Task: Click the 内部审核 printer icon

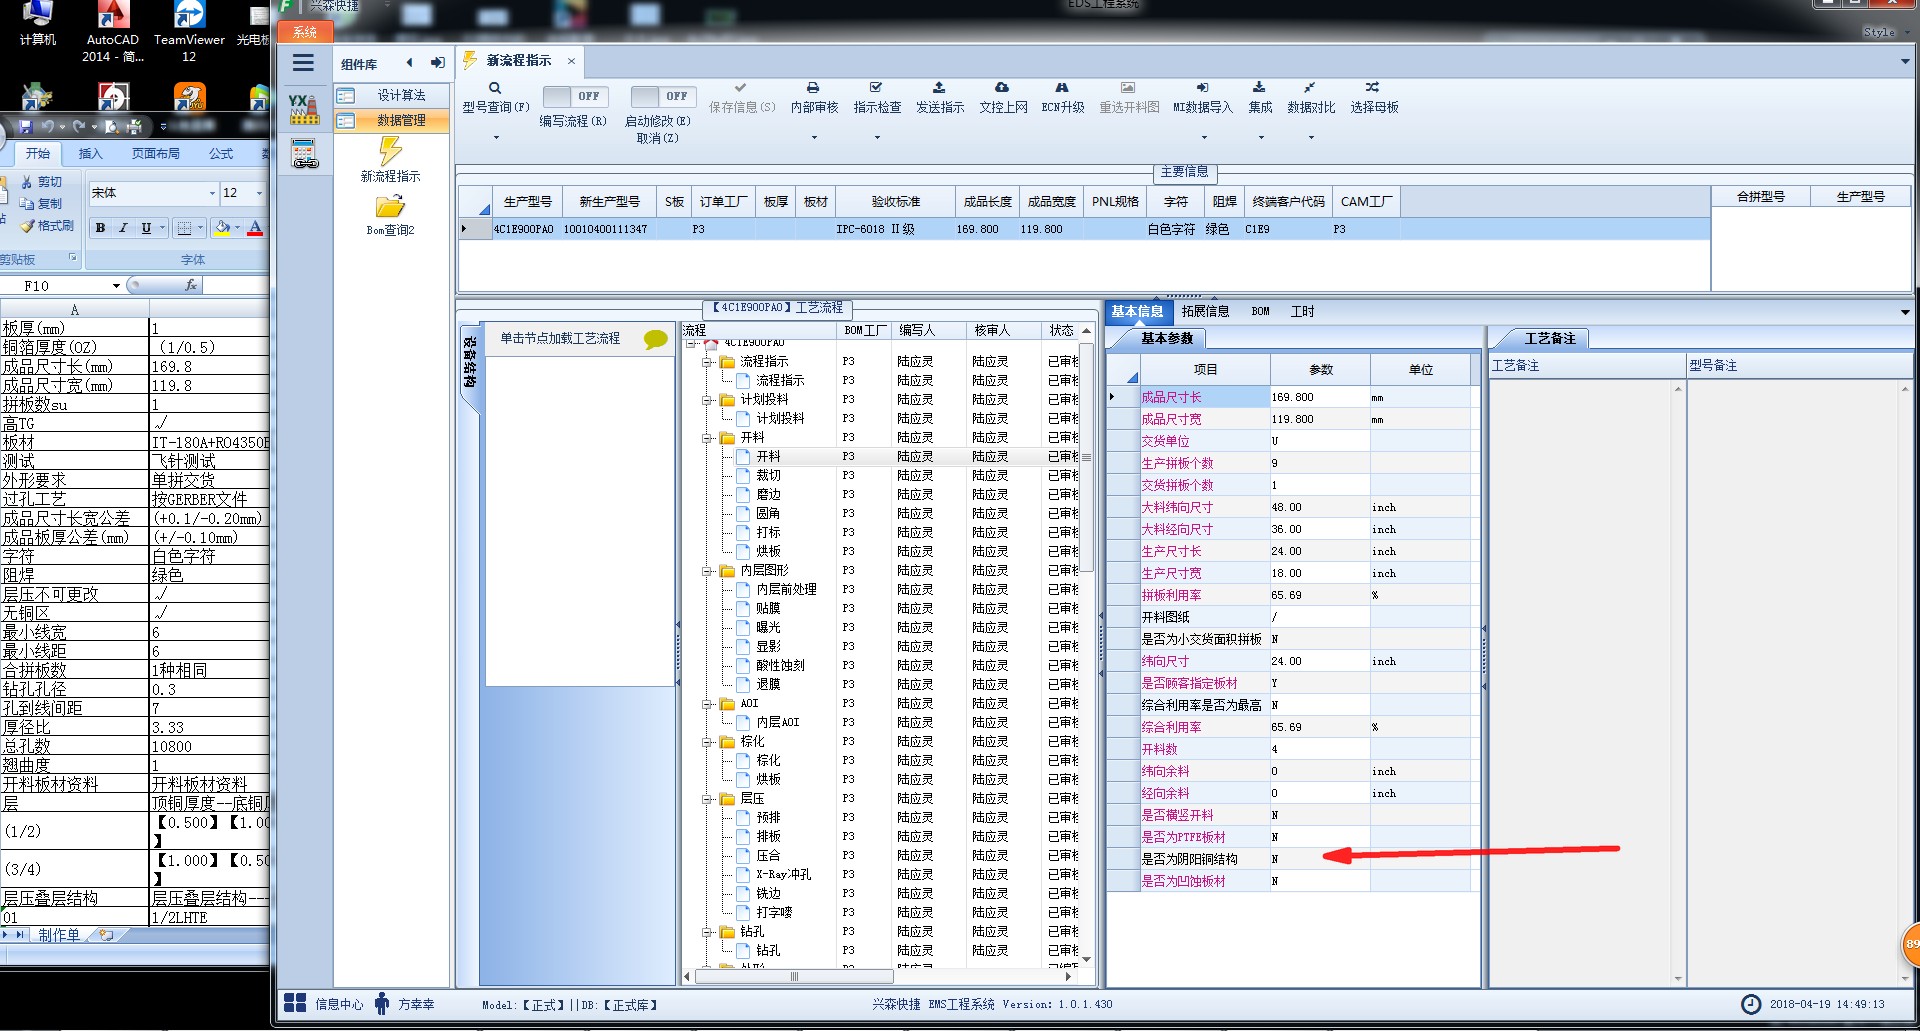Action: click(x=813, y=88)
